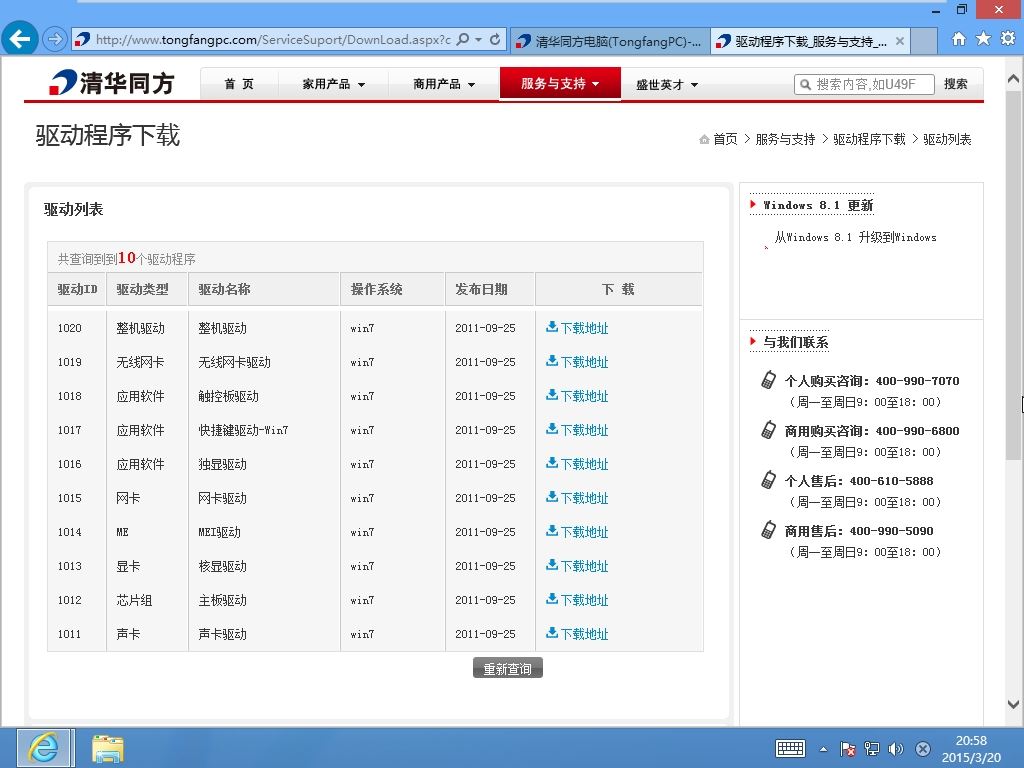Click the download icon in the 1019 无线网卡 row
This screenshot has width=1024, height=768.
click(x=552, y=360)
